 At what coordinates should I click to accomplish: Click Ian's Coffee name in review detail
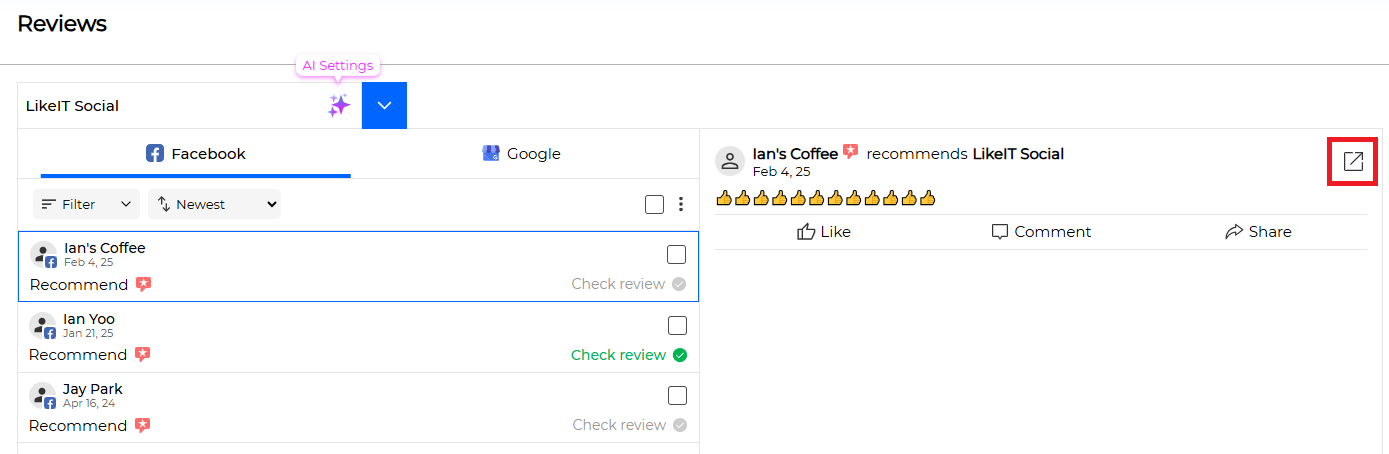795,154
